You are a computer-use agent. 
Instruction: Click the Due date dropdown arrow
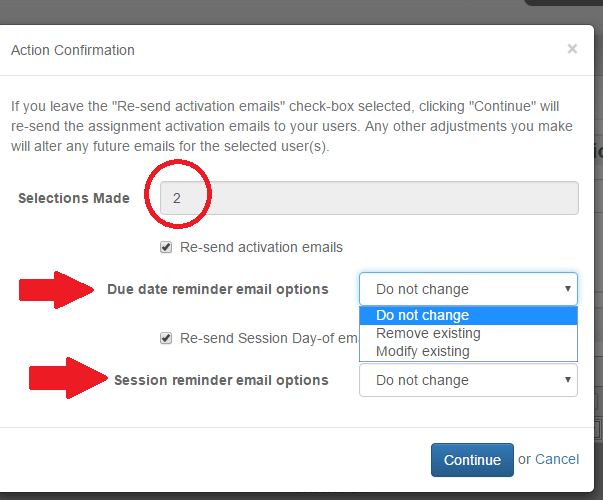[x=568, y=288]
